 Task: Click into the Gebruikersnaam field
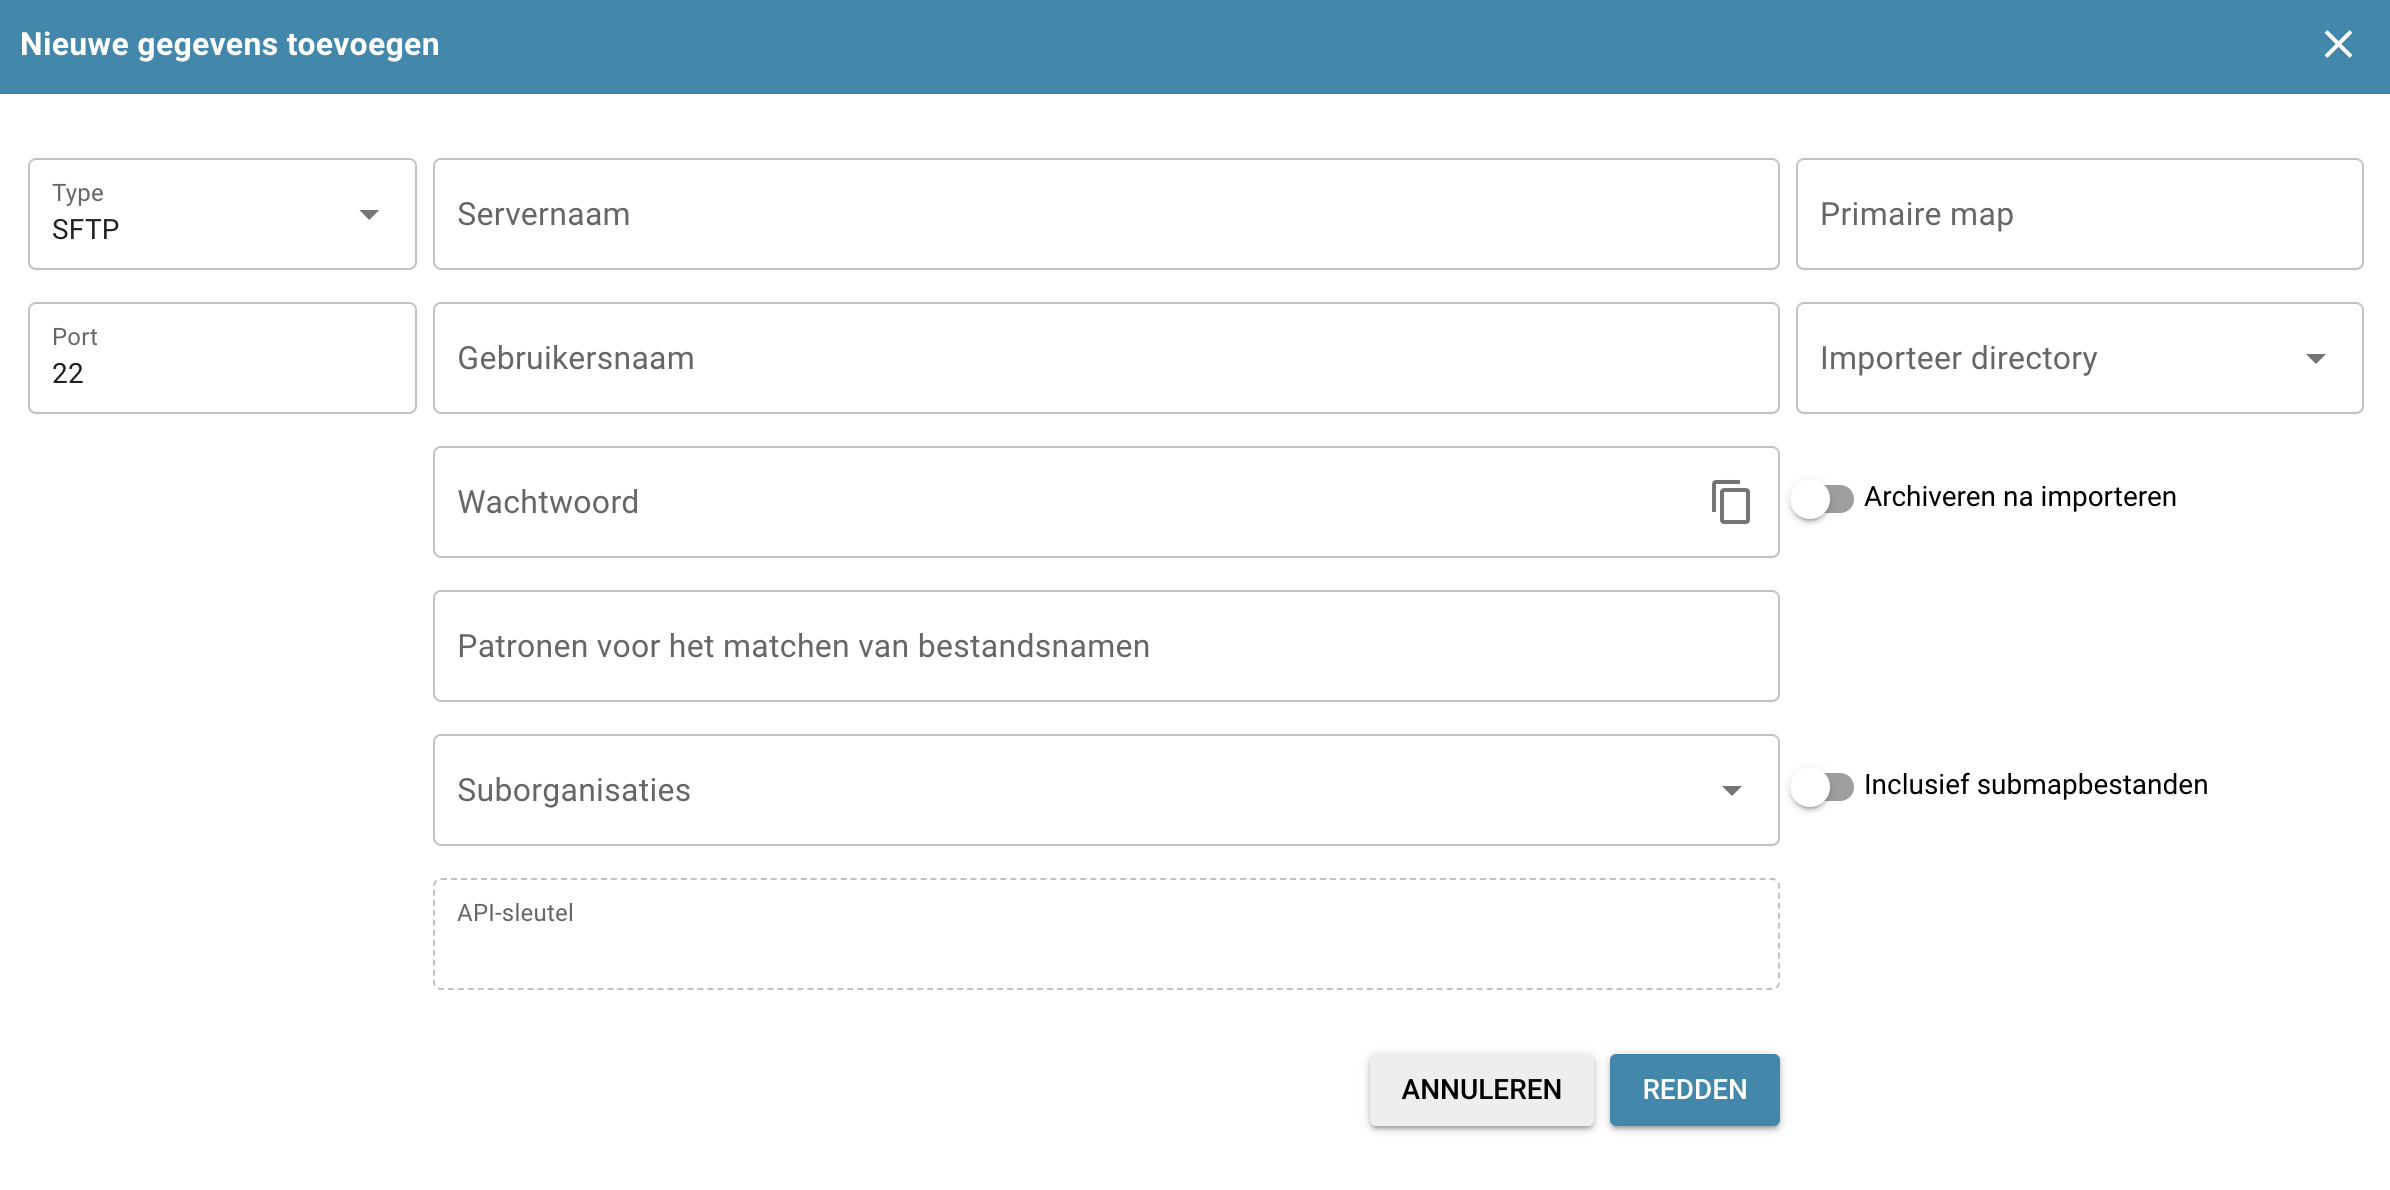[1105, 359]
